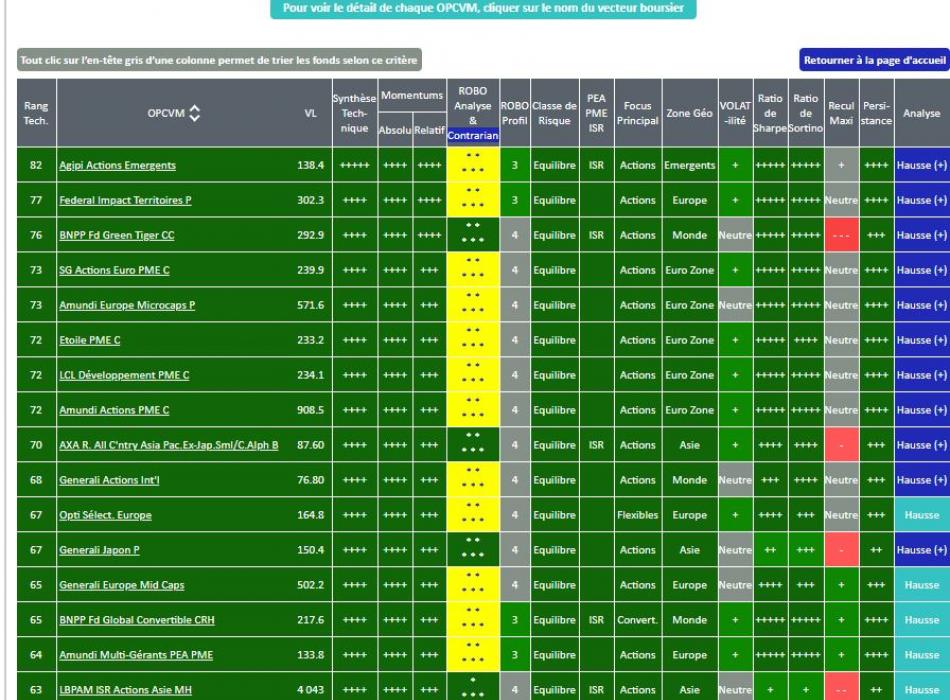Select Monde zone cell in Generali Actions Int'l row
This screenshot has height=700, width=950.
coord(689,480)
